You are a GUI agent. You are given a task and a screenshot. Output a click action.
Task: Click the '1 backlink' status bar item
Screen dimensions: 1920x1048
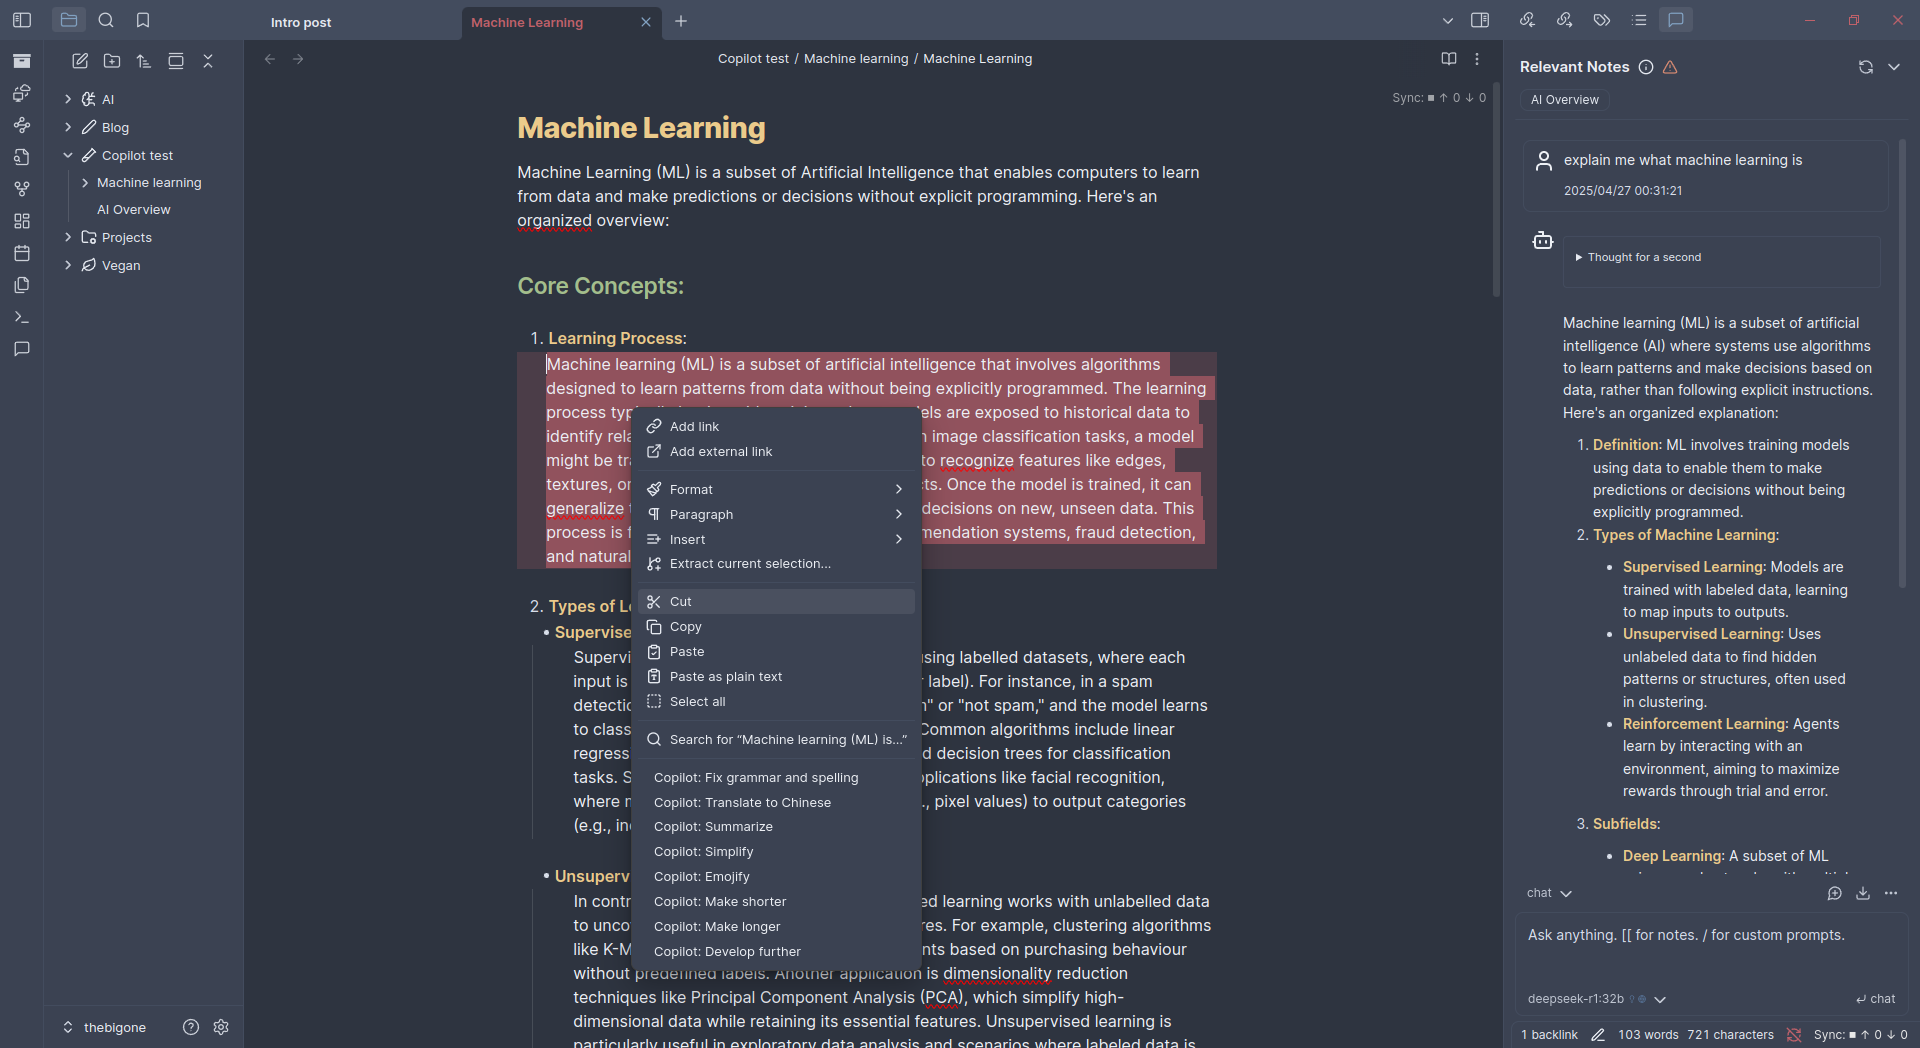click(1549, 1035)
